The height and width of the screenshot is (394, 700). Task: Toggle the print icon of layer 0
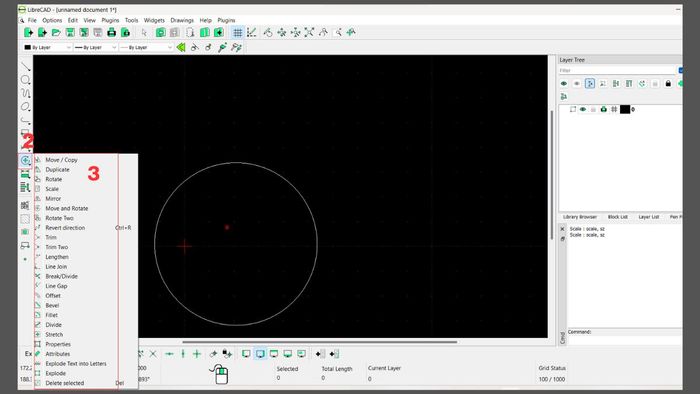click(x=604, y=109)
